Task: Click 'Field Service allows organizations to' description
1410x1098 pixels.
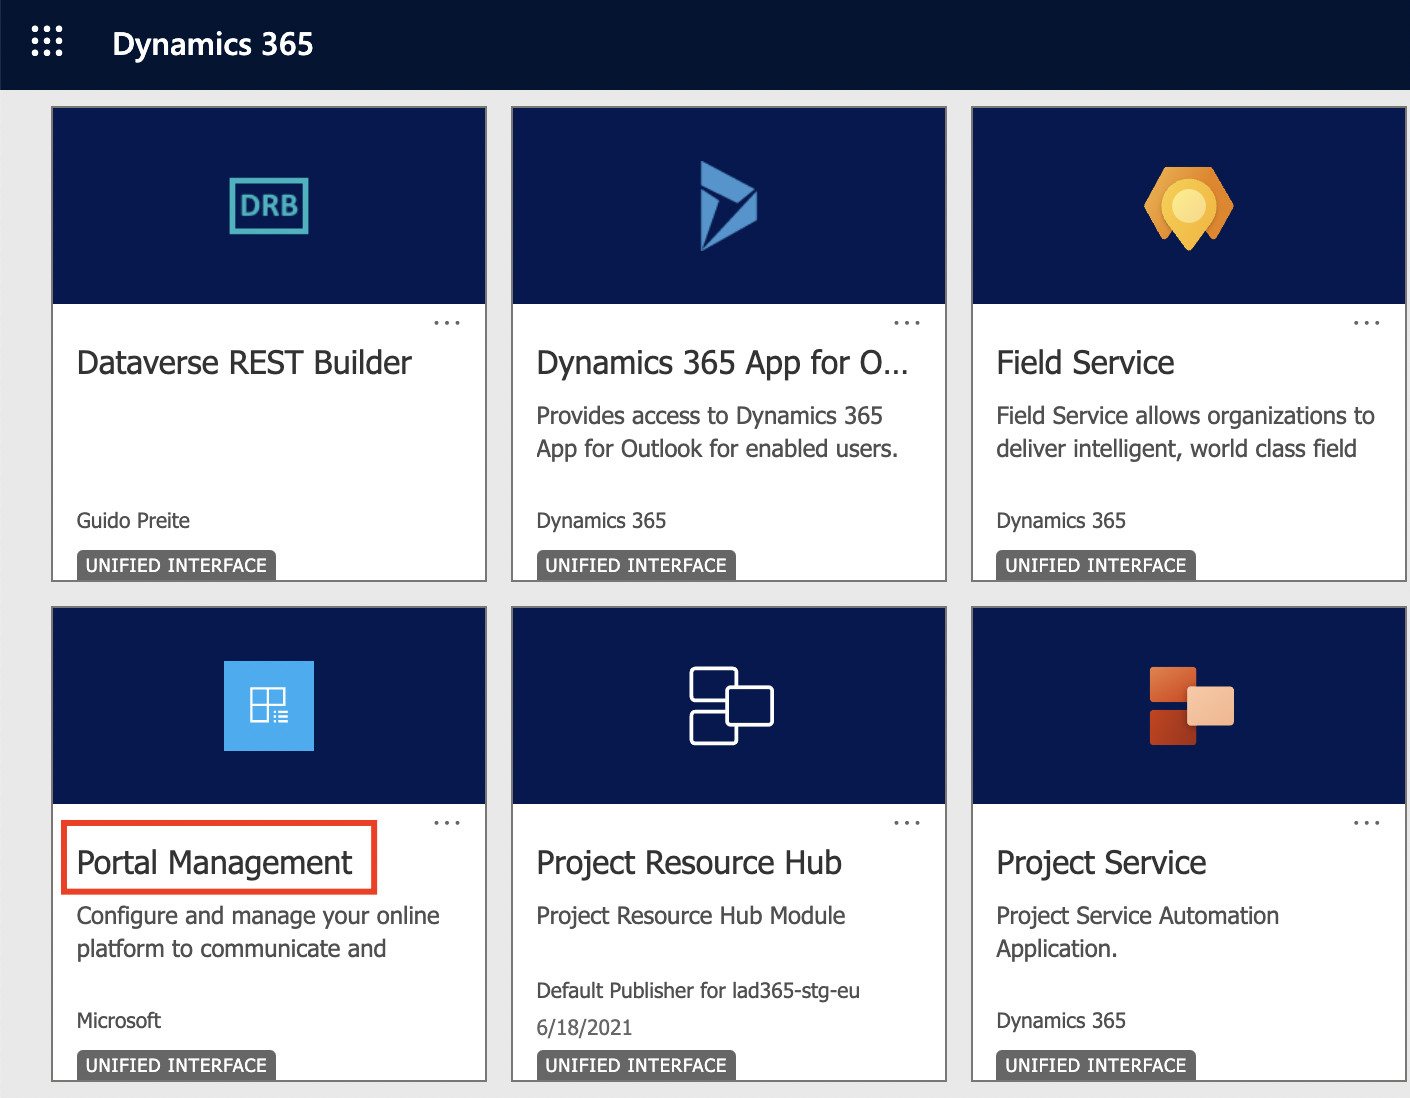Action: [x=1185, y=416]
